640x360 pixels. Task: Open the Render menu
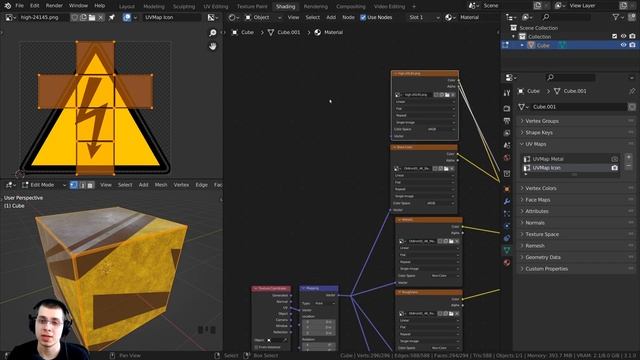click(x=54, y=6)
